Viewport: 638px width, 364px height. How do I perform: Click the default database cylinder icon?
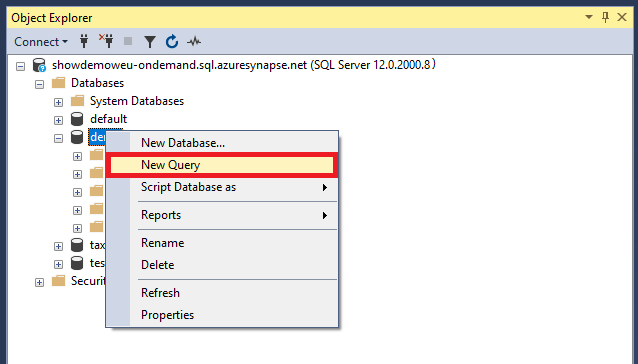click(77, 119)
